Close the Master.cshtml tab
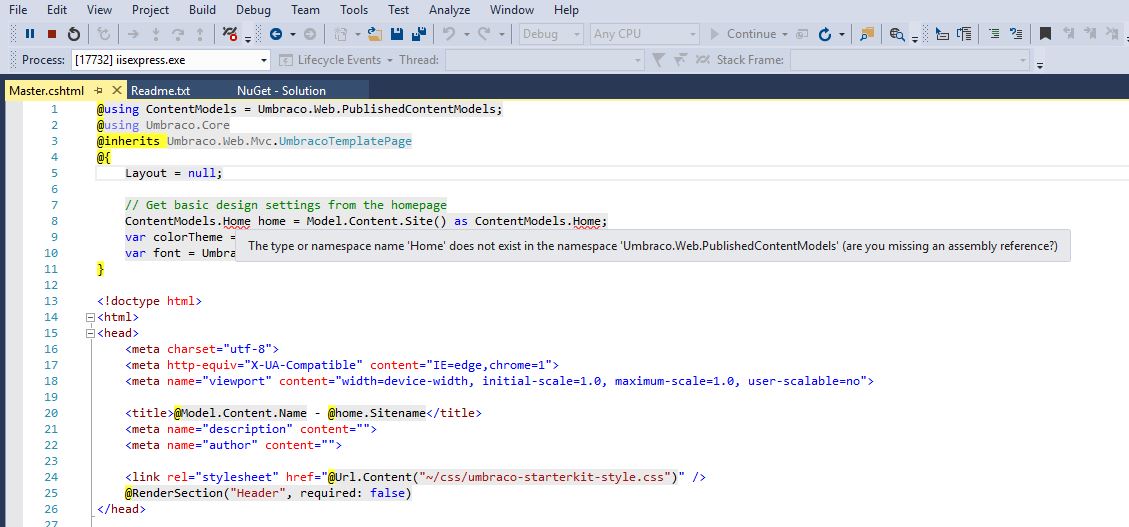Image resolution: width=1129 pixels, height=527 pixels. (117, 91)
